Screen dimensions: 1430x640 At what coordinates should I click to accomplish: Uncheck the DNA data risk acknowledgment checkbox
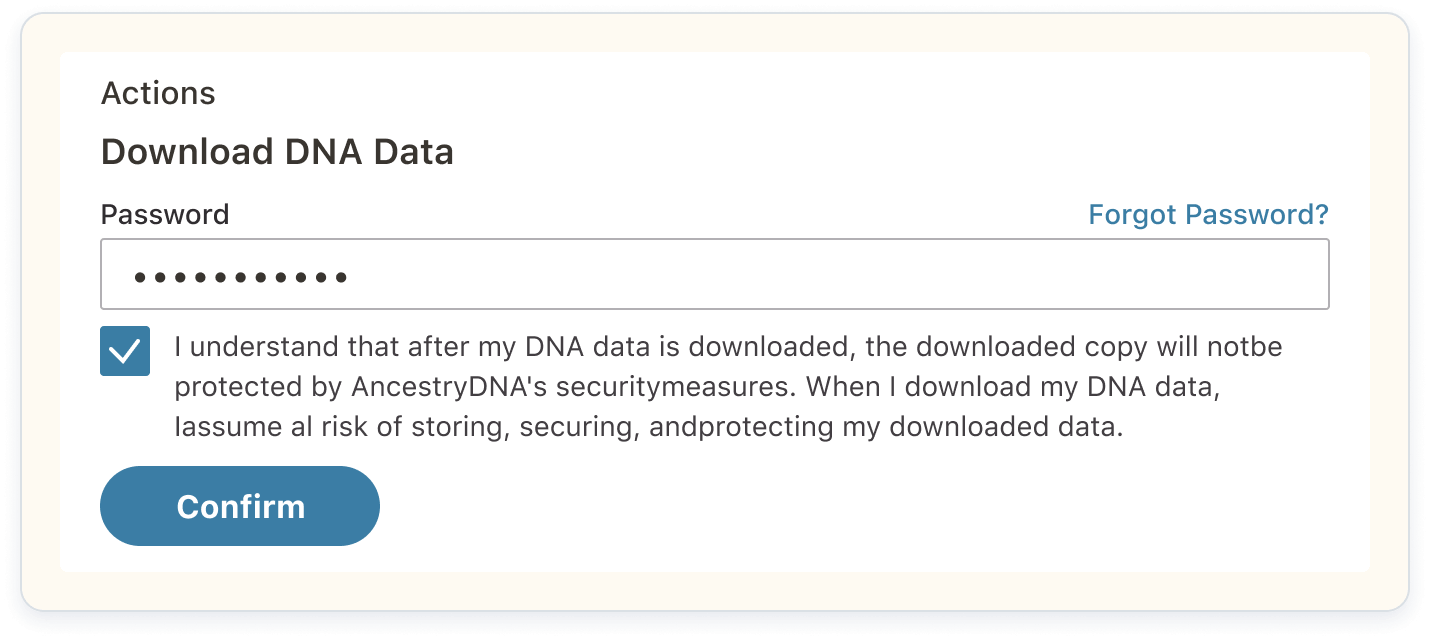click(124, 352)
